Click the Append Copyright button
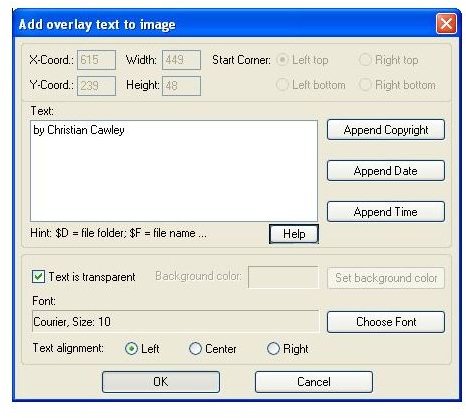The image size is (466, 418). pyautogui.click(x=386, y=130)
